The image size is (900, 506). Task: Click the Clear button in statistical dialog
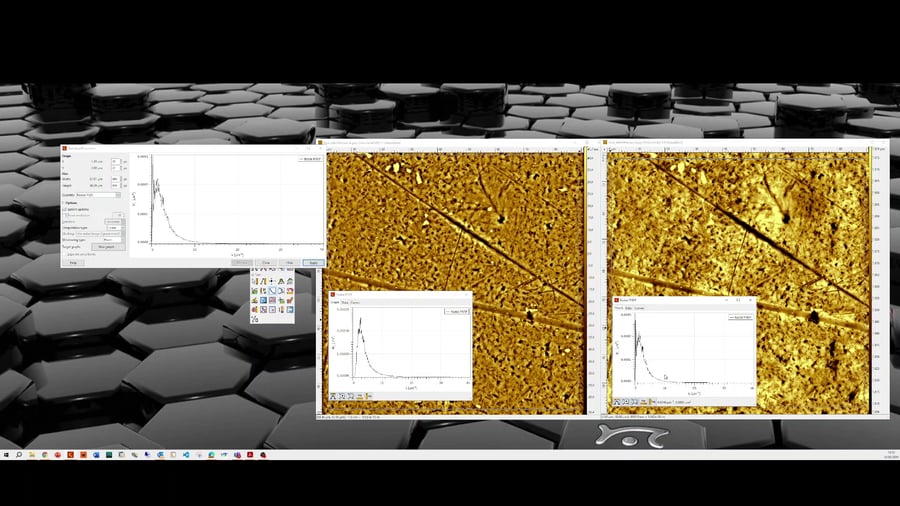point(266,263)
